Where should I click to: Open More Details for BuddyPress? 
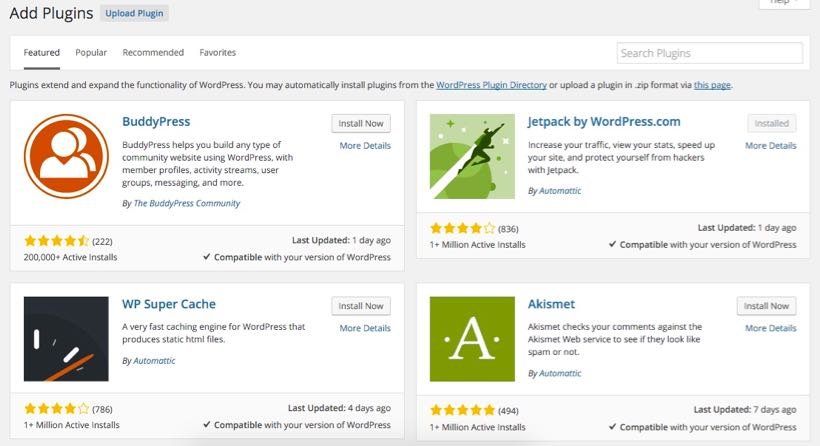[365, 146]
